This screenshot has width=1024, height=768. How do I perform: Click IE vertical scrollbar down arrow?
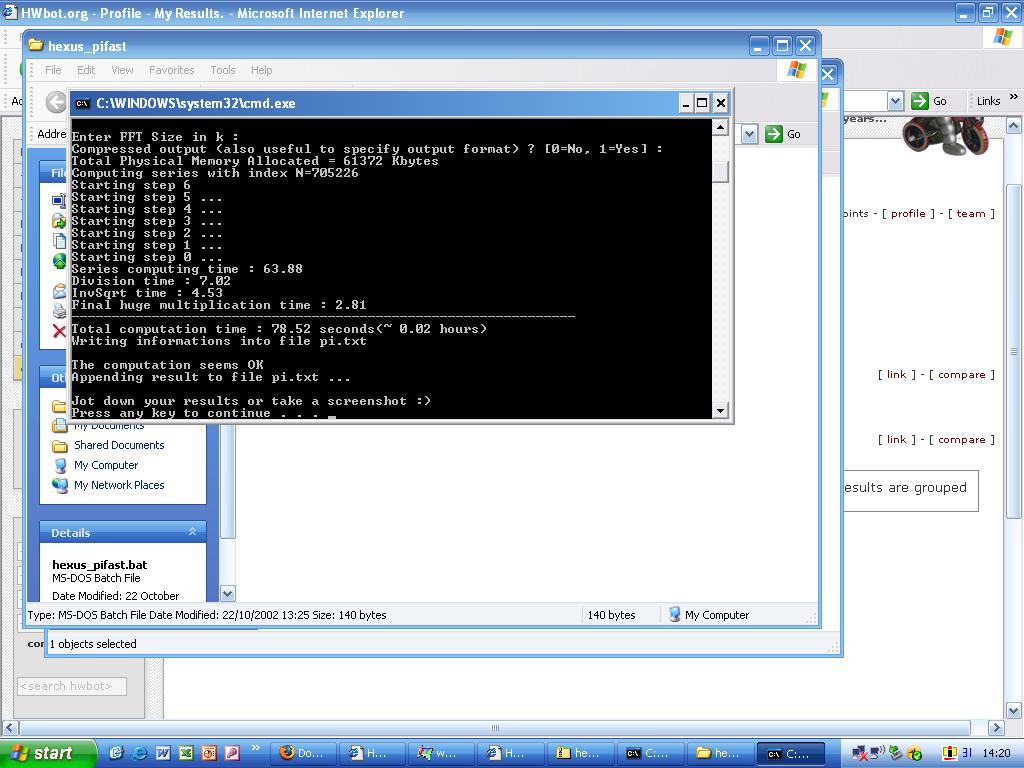1014,711
